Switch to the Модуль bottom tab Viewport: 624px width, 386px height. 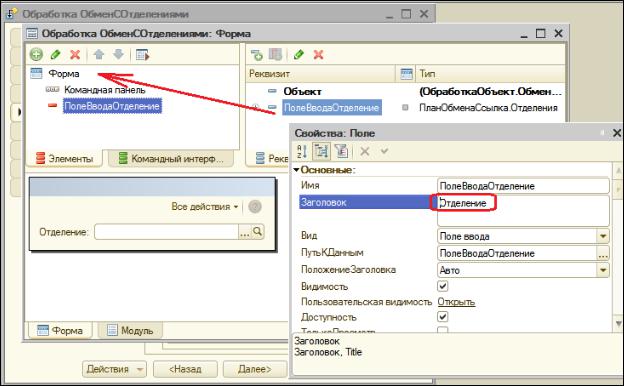[x=131, y=330]
